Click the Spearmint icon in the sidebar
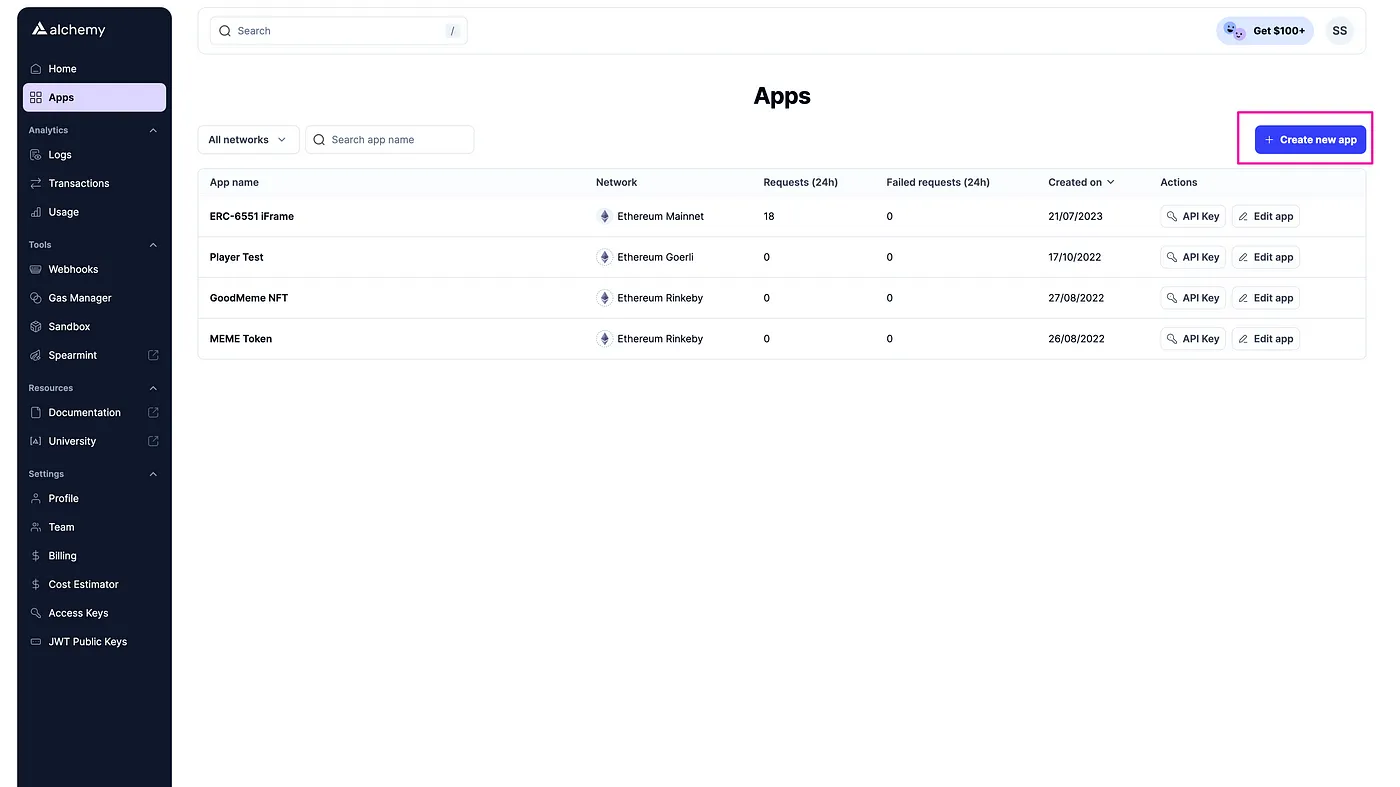1400x787 pixels. (36, 356)
